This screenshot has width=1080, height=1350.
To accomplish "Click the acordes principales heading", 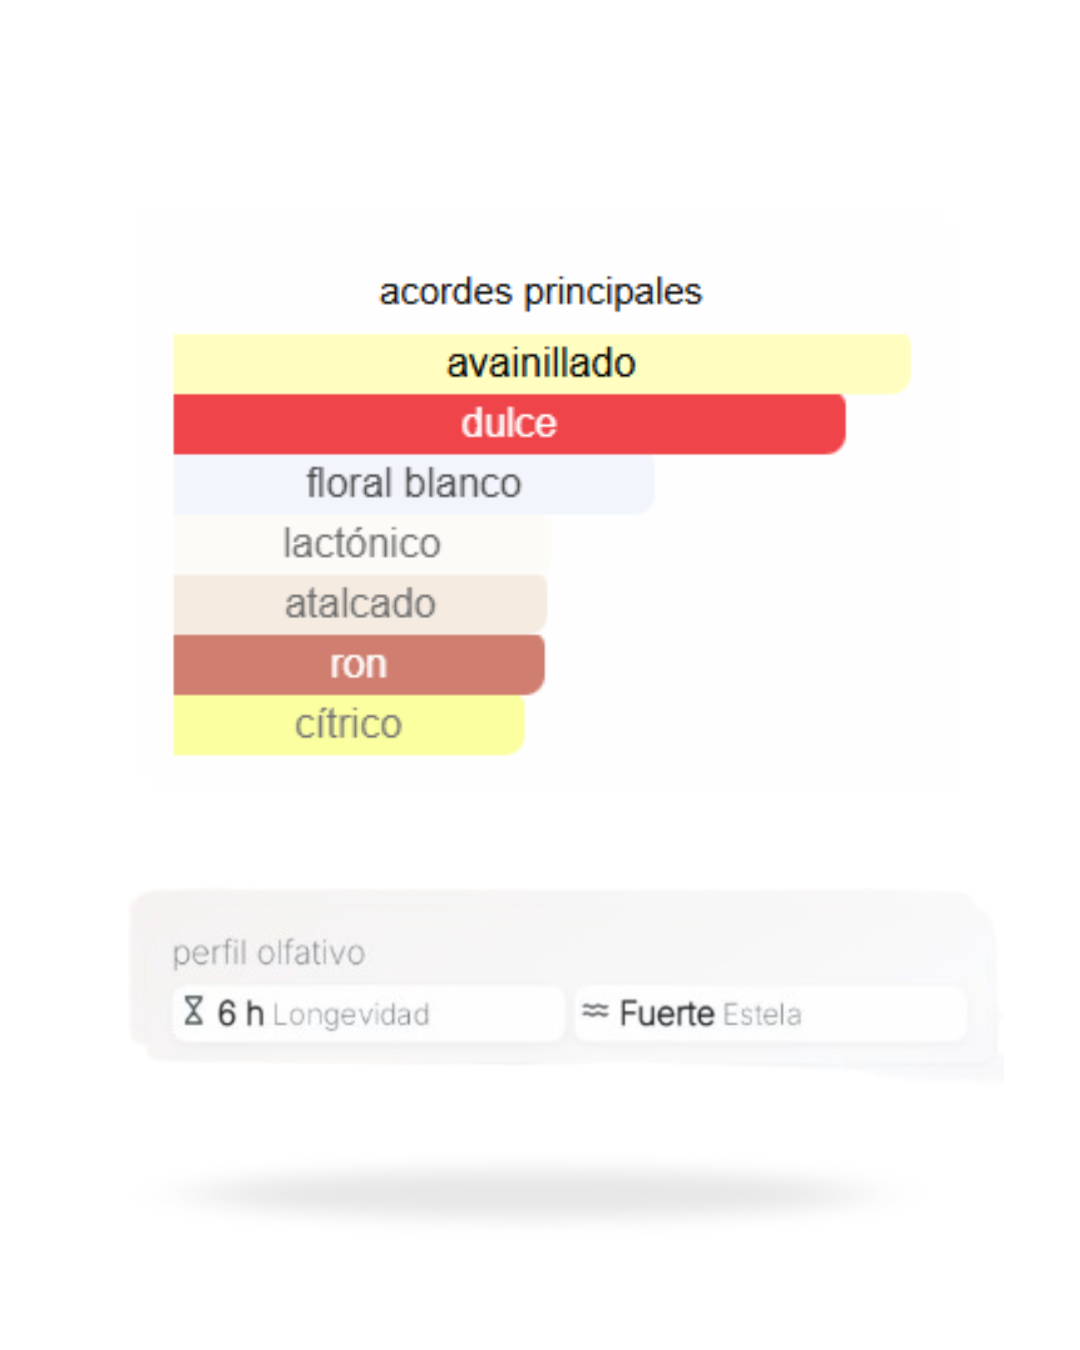I will 540,291.
